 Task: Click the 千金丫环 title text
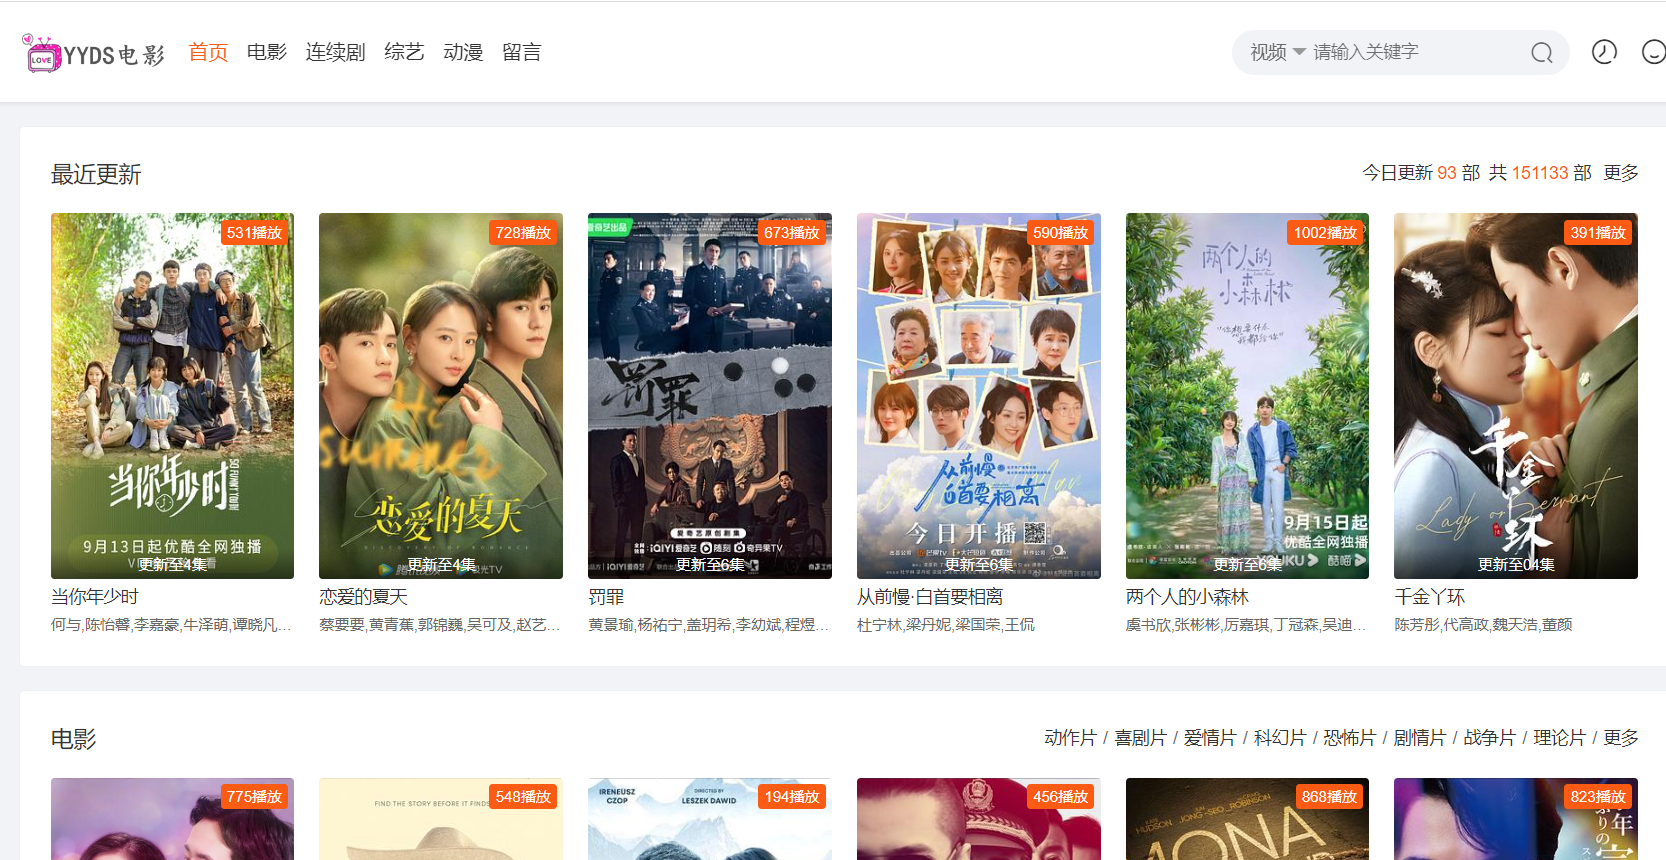click(x=1430, y=597)
